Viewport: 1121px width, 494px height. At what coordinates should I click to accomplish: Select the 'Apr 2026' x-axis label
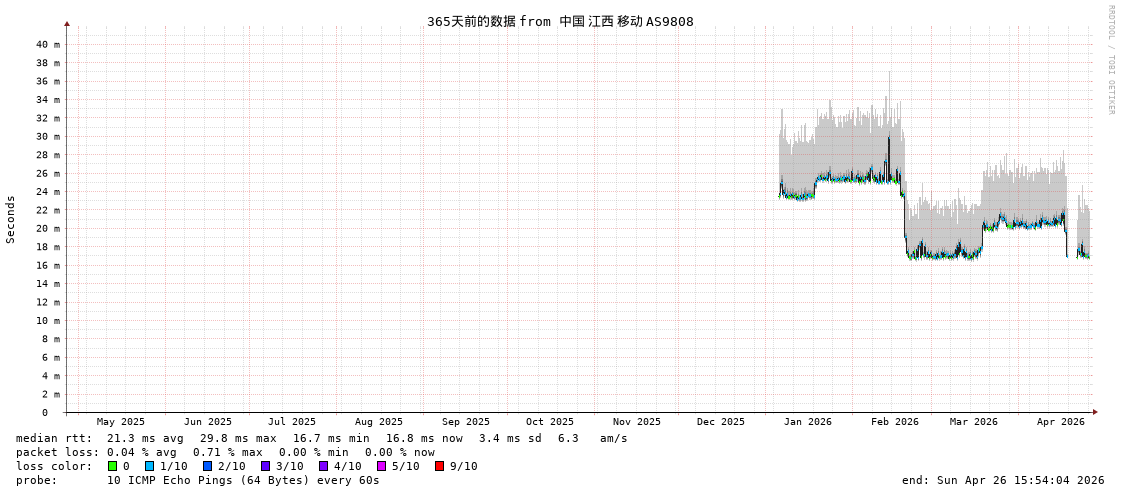pyautogui.click(x=1060, y=422)
